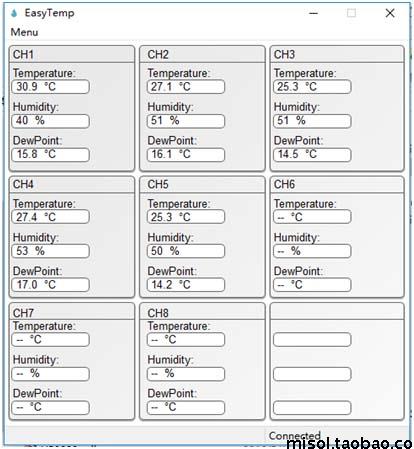Select the empty CH7 dew point field
Image resolution: width=414 pixels, height=449 pixels.
(51, 407)
